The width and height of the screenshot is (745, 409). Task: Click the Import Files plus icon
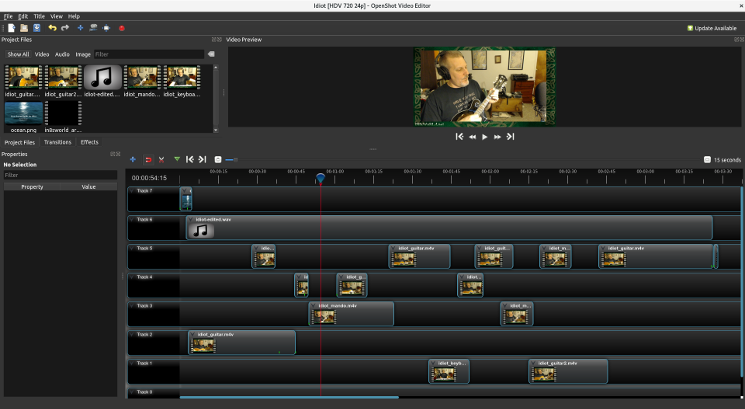tap(80, 28)
